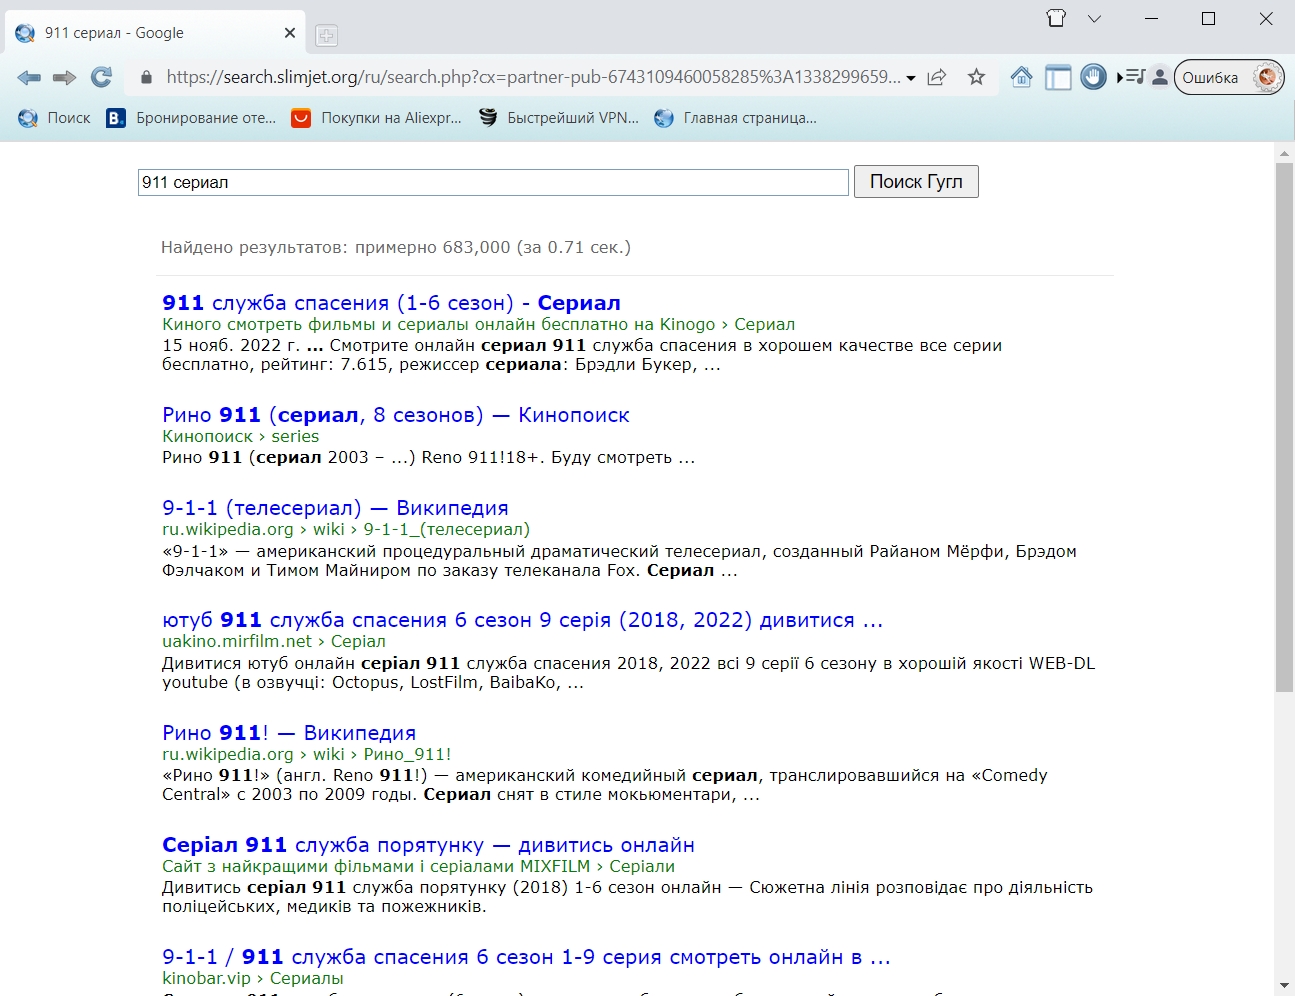Open the 'Бронирование оте...' bookmark
This screenshot has height=996, width=1295.
pos(191,118)
